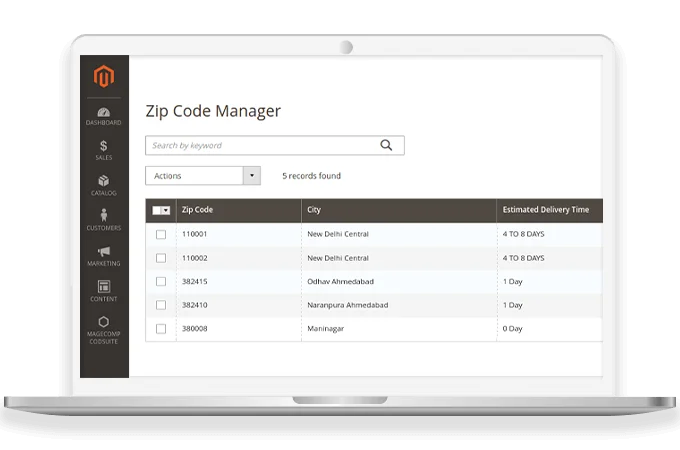Image resolution: width=680 pixels, height=450 pixels.
Task: Open the Marketing megaphone icon
Action: click(x=104, y=252)
